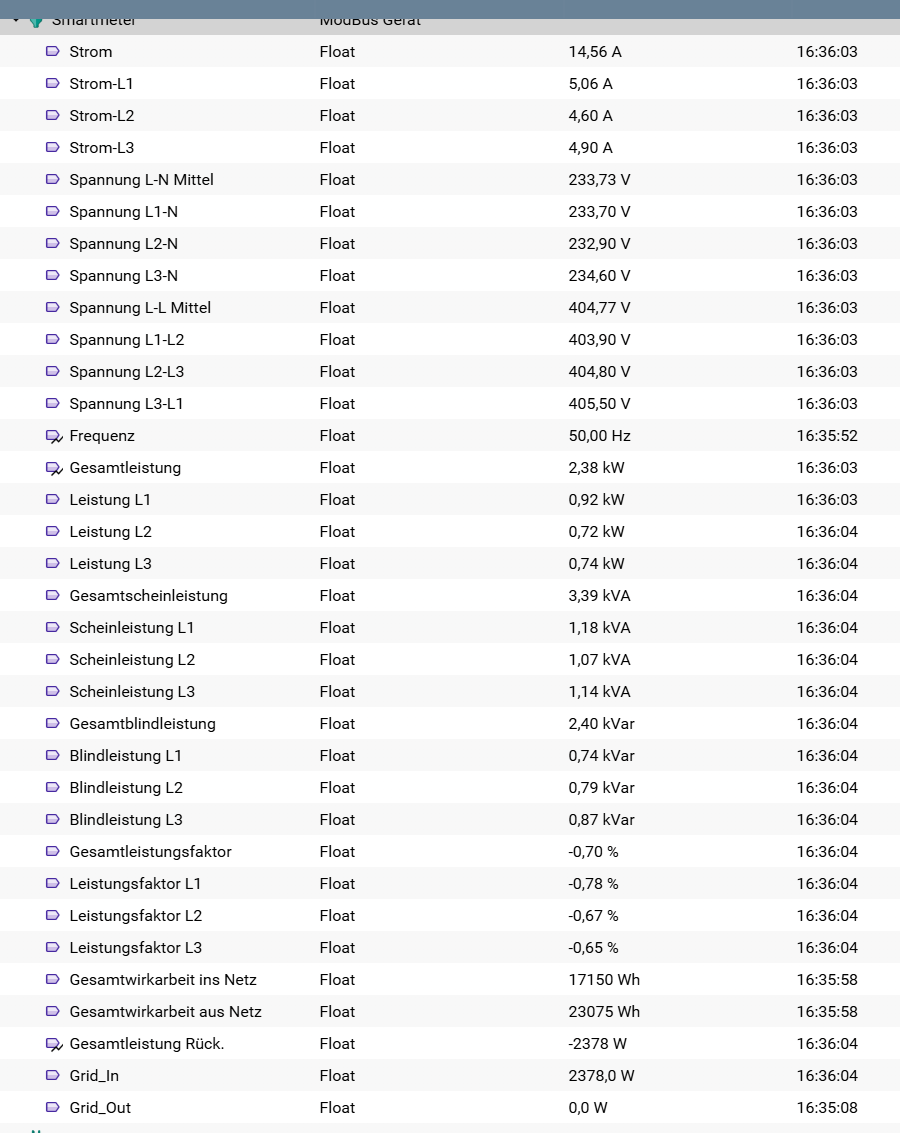Collapse the Smartmeter tree node arrow

16,20
